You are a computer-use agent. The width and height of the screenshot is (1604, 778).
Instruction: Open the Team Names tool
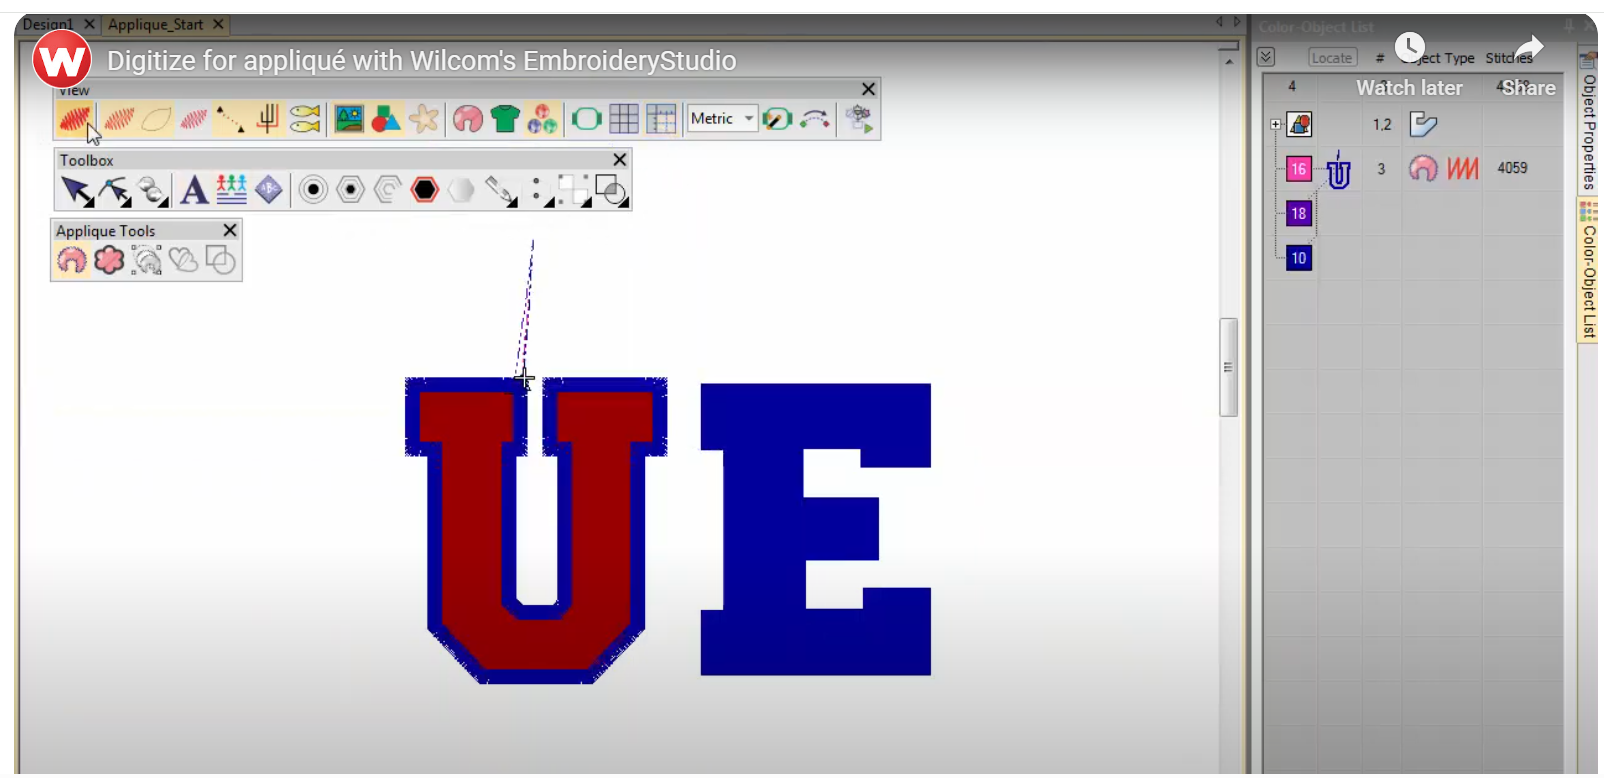tap(231, 190)
